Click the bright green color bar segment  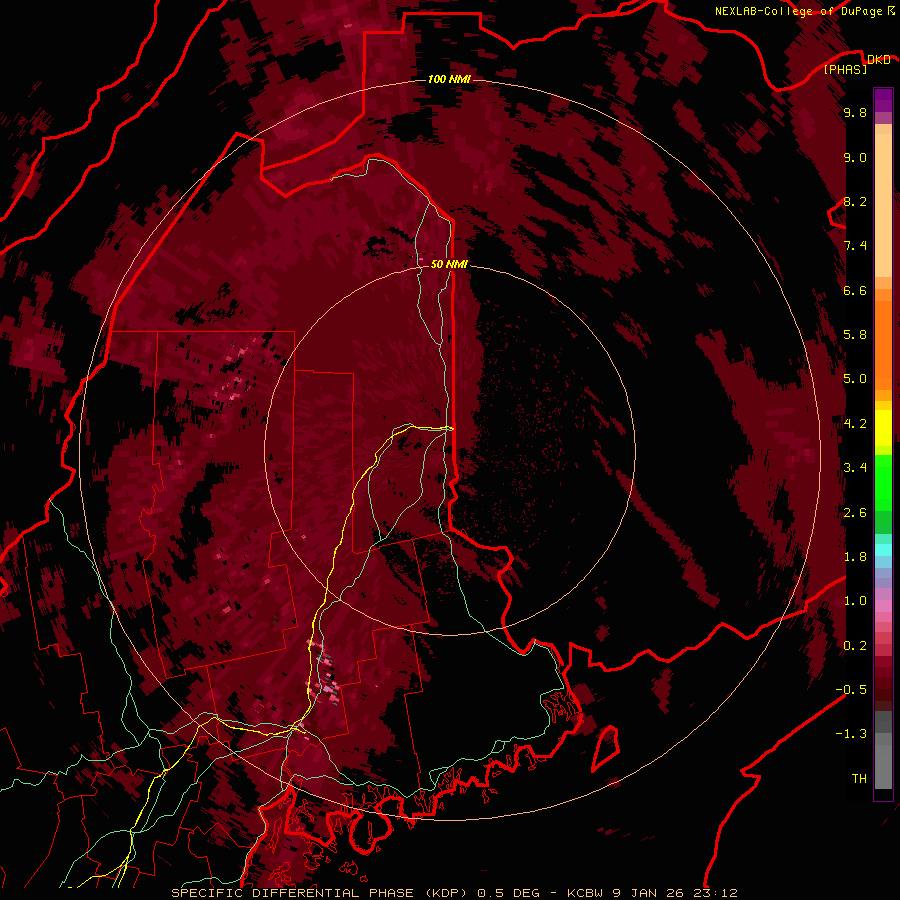(883, 484)
